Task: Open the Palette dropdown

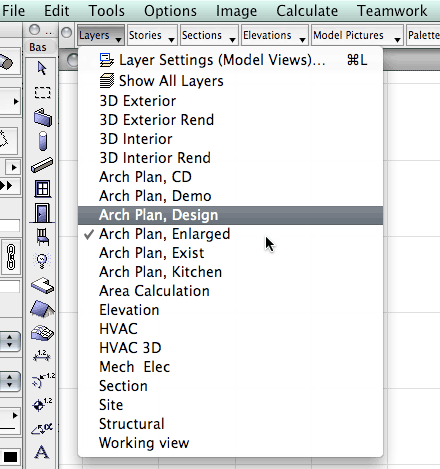Action: point(423,35)
